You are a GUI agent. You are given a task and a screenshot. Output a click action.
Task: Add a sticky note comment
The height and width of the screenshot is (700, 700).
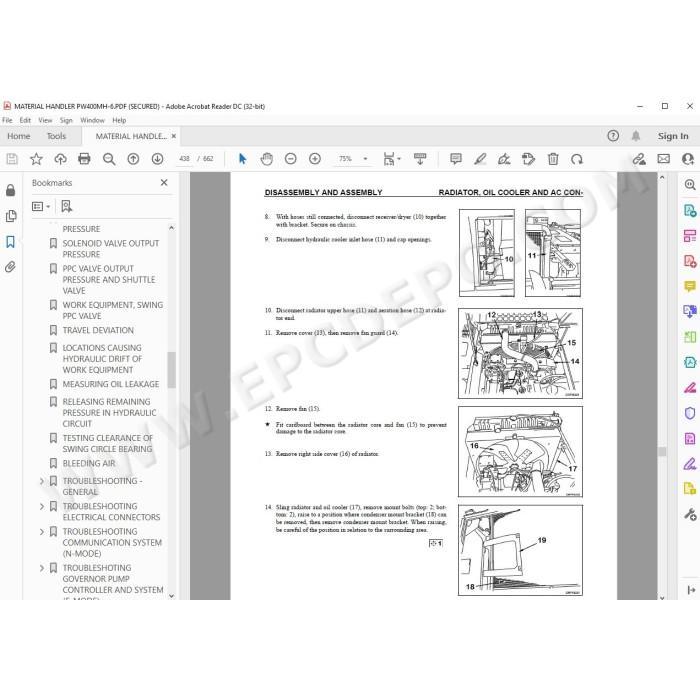pyautogui.click(x=456, y=159)
